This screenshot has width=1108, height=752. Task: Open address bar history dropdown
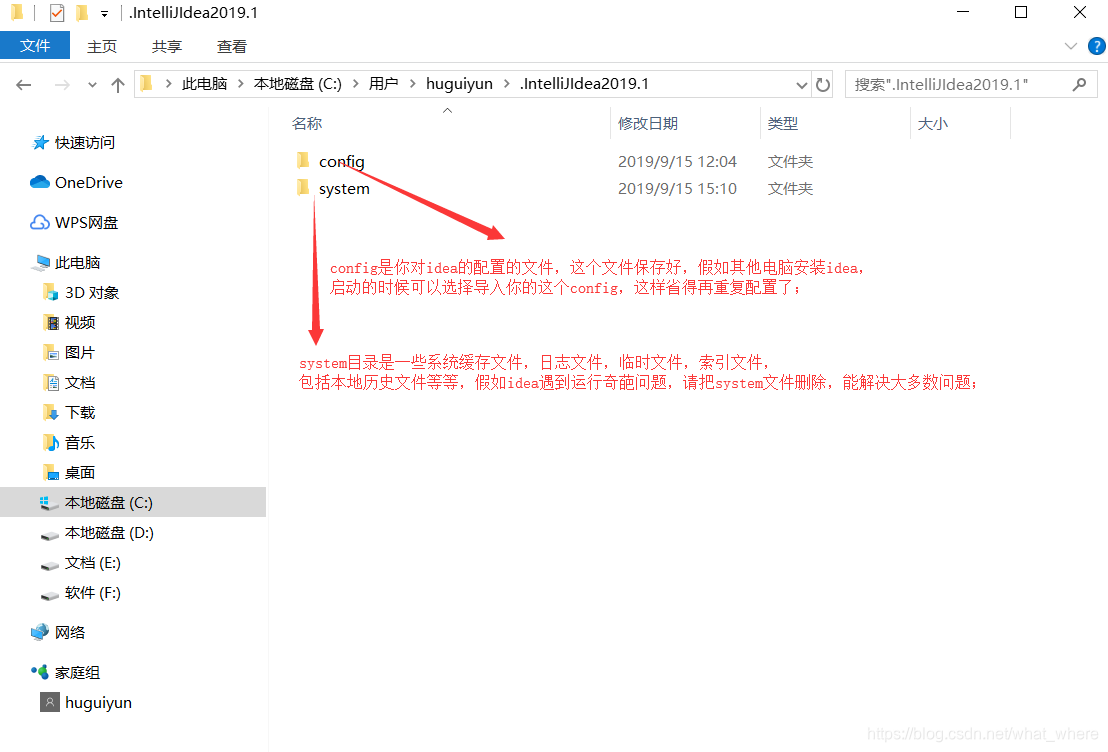coord(801,85)
